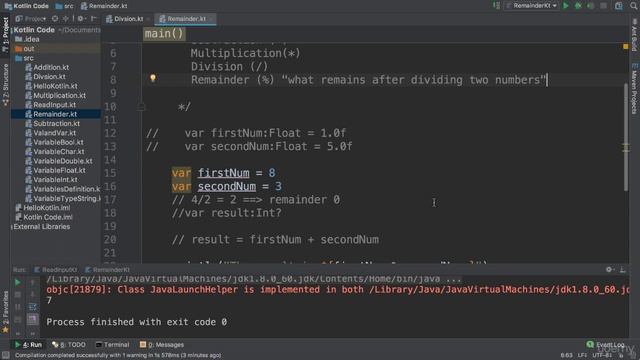Run RemainderKt with the green play button
The width and height of the screenshot is (640, 360).
coord(566,6)
